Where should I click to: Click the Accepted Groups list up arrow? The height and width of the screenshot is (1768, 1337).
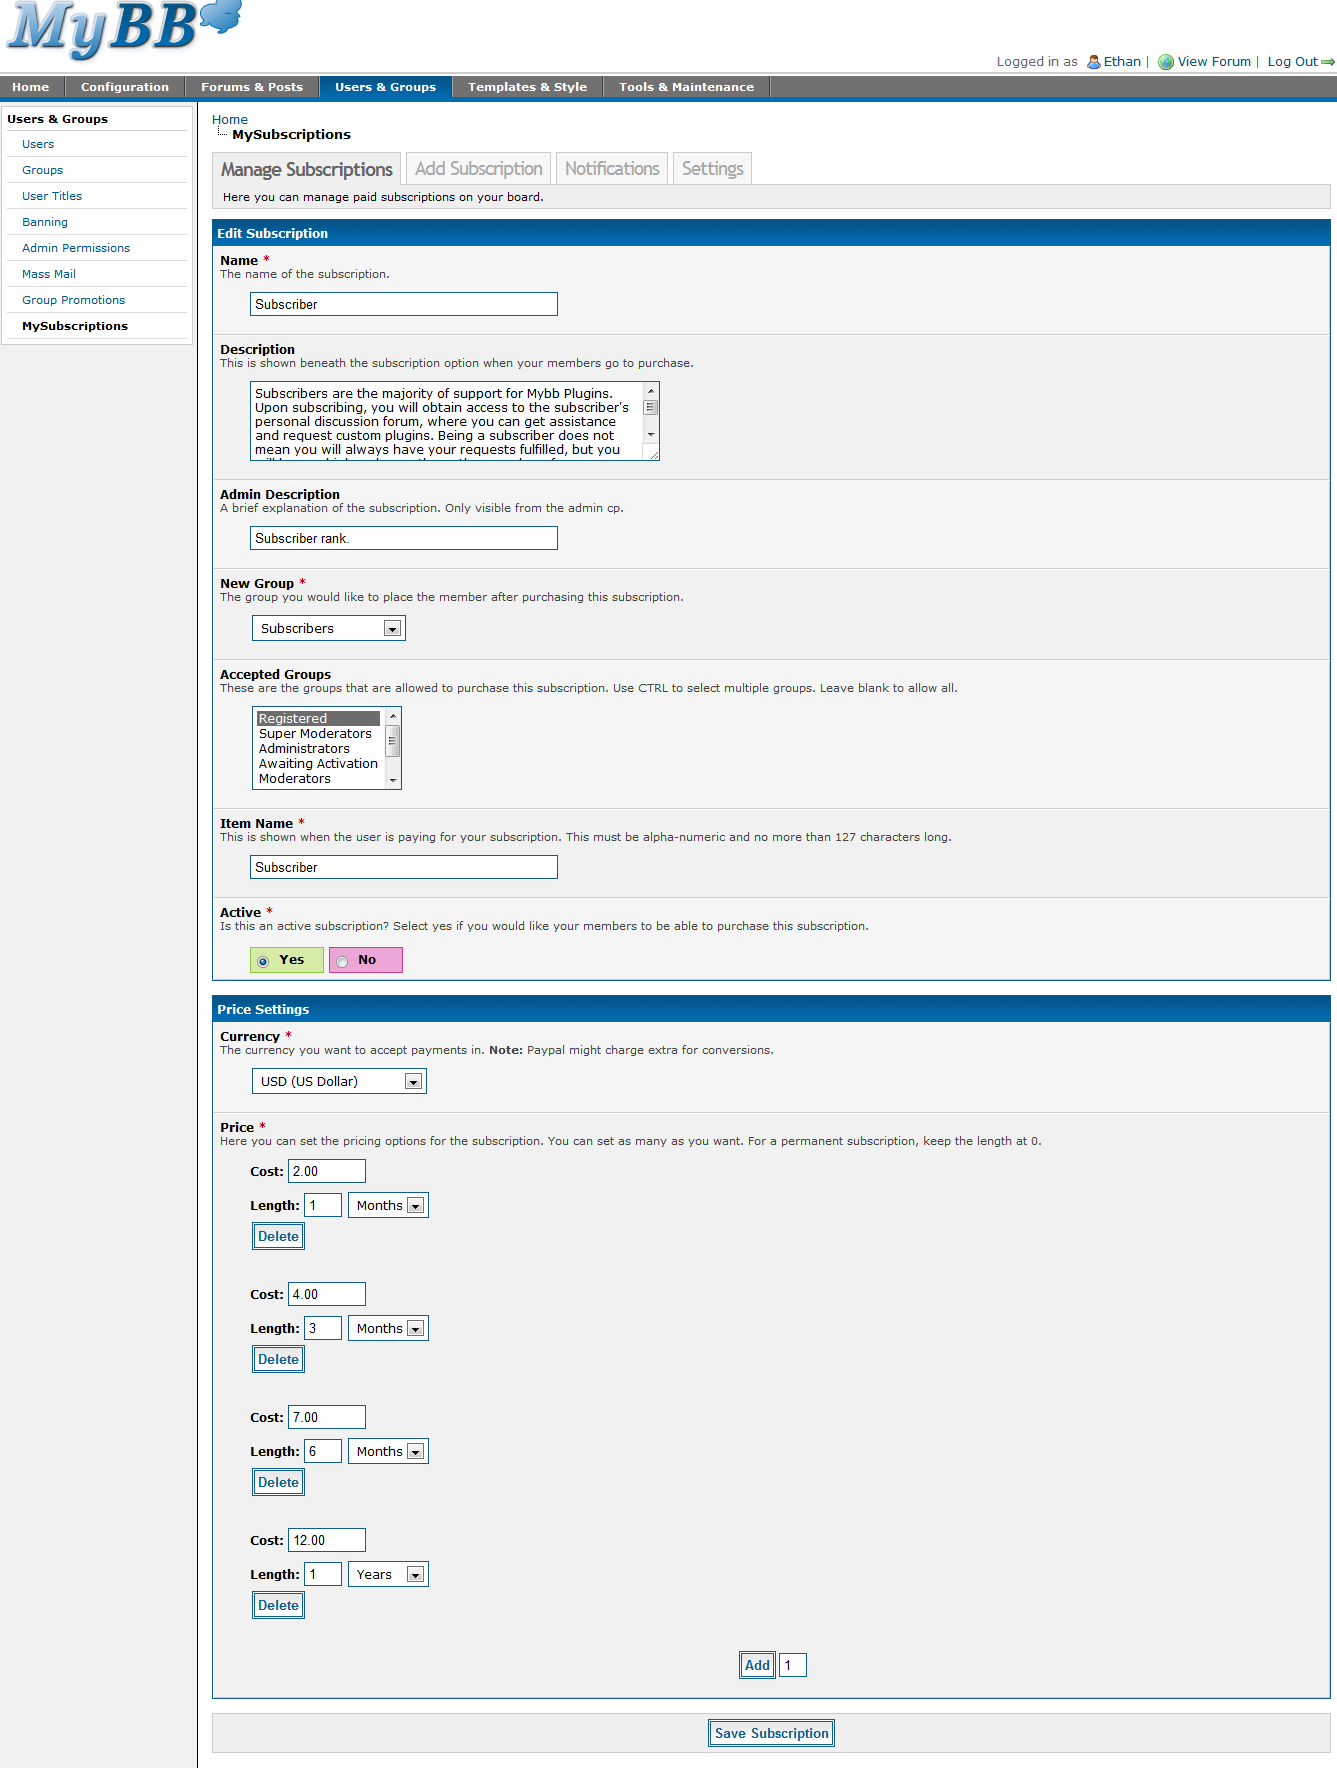[393, 717]
